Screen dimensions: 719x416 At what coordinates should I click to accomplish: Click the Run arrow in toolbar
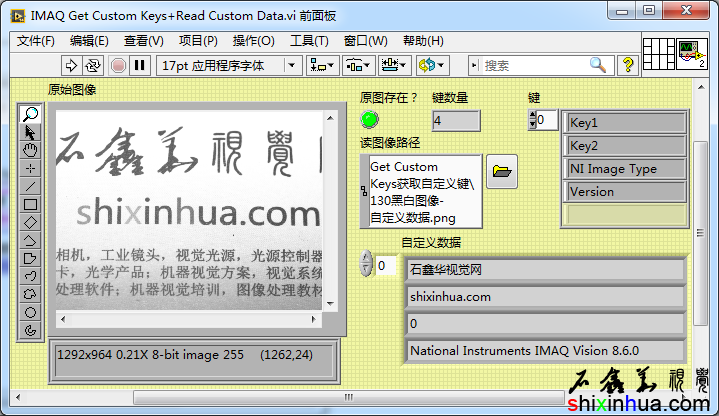(x=71, y=65)
